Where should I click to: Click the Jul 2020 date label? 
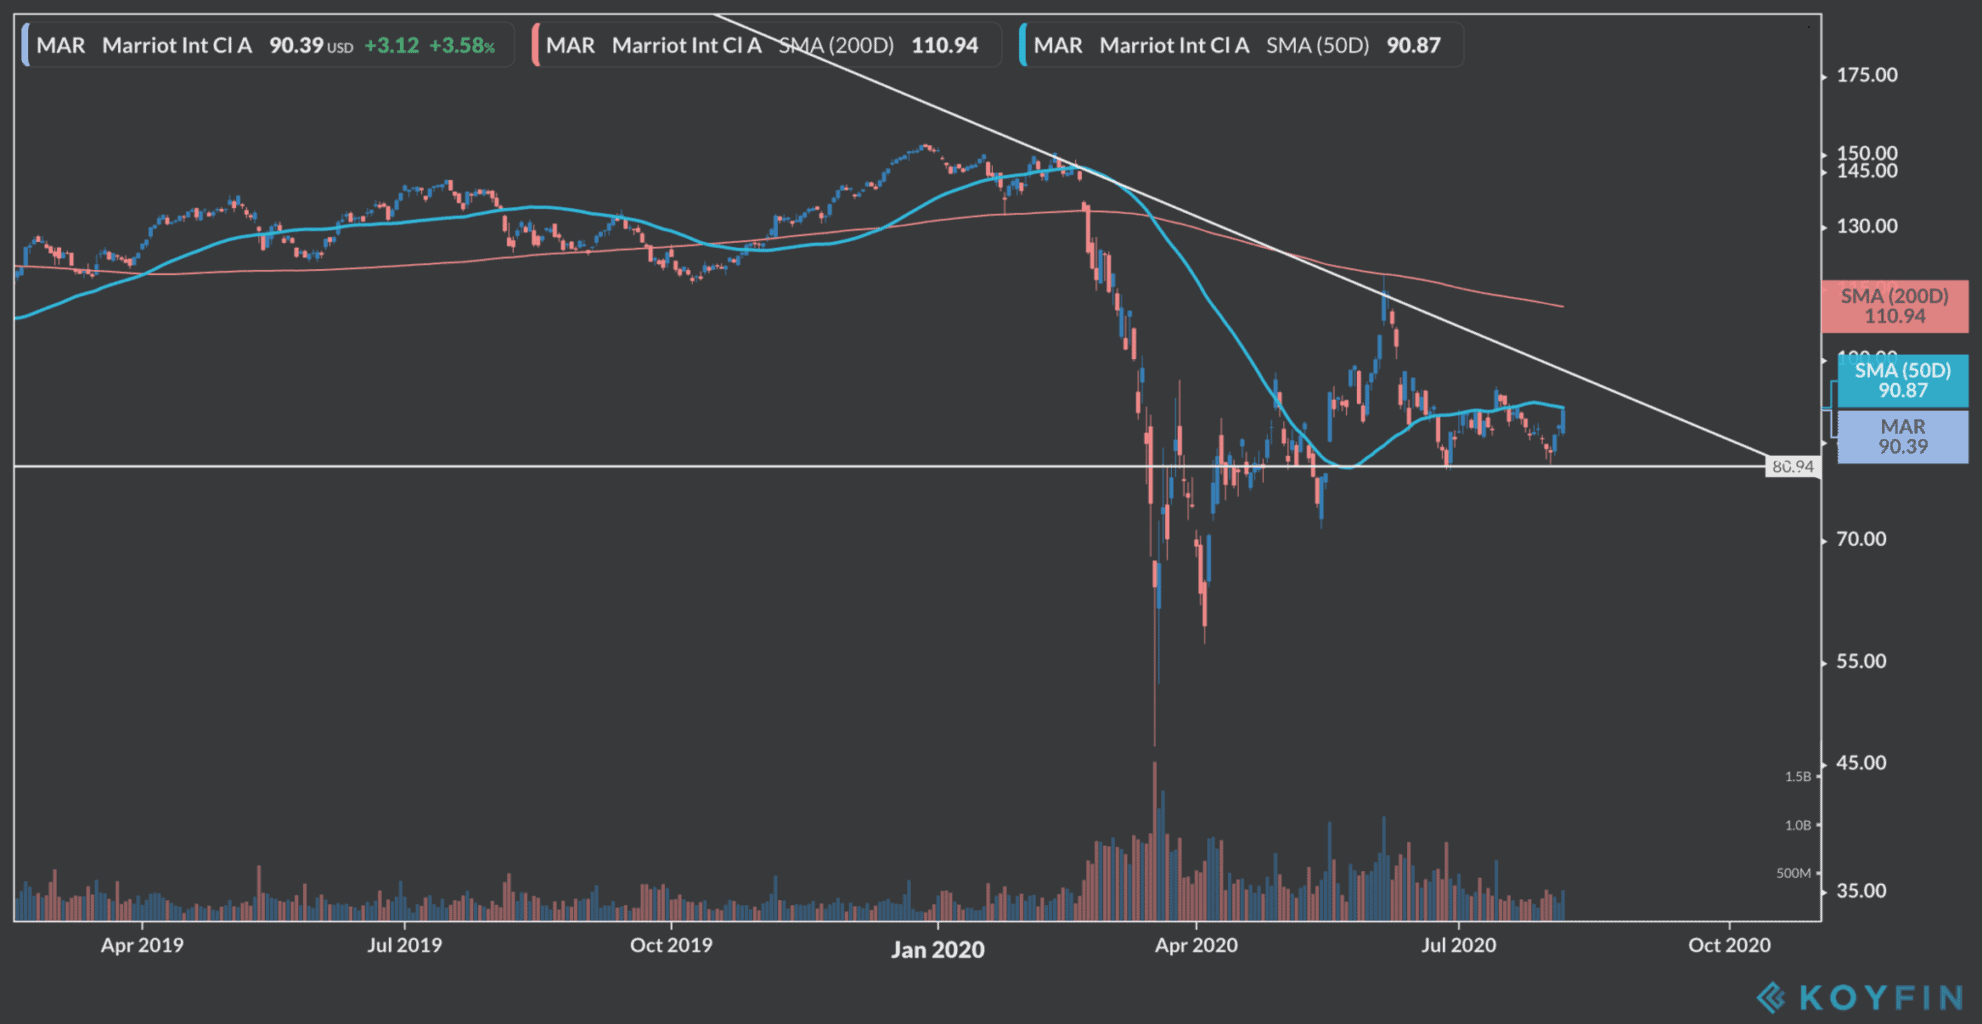[x=1459, y=945]
